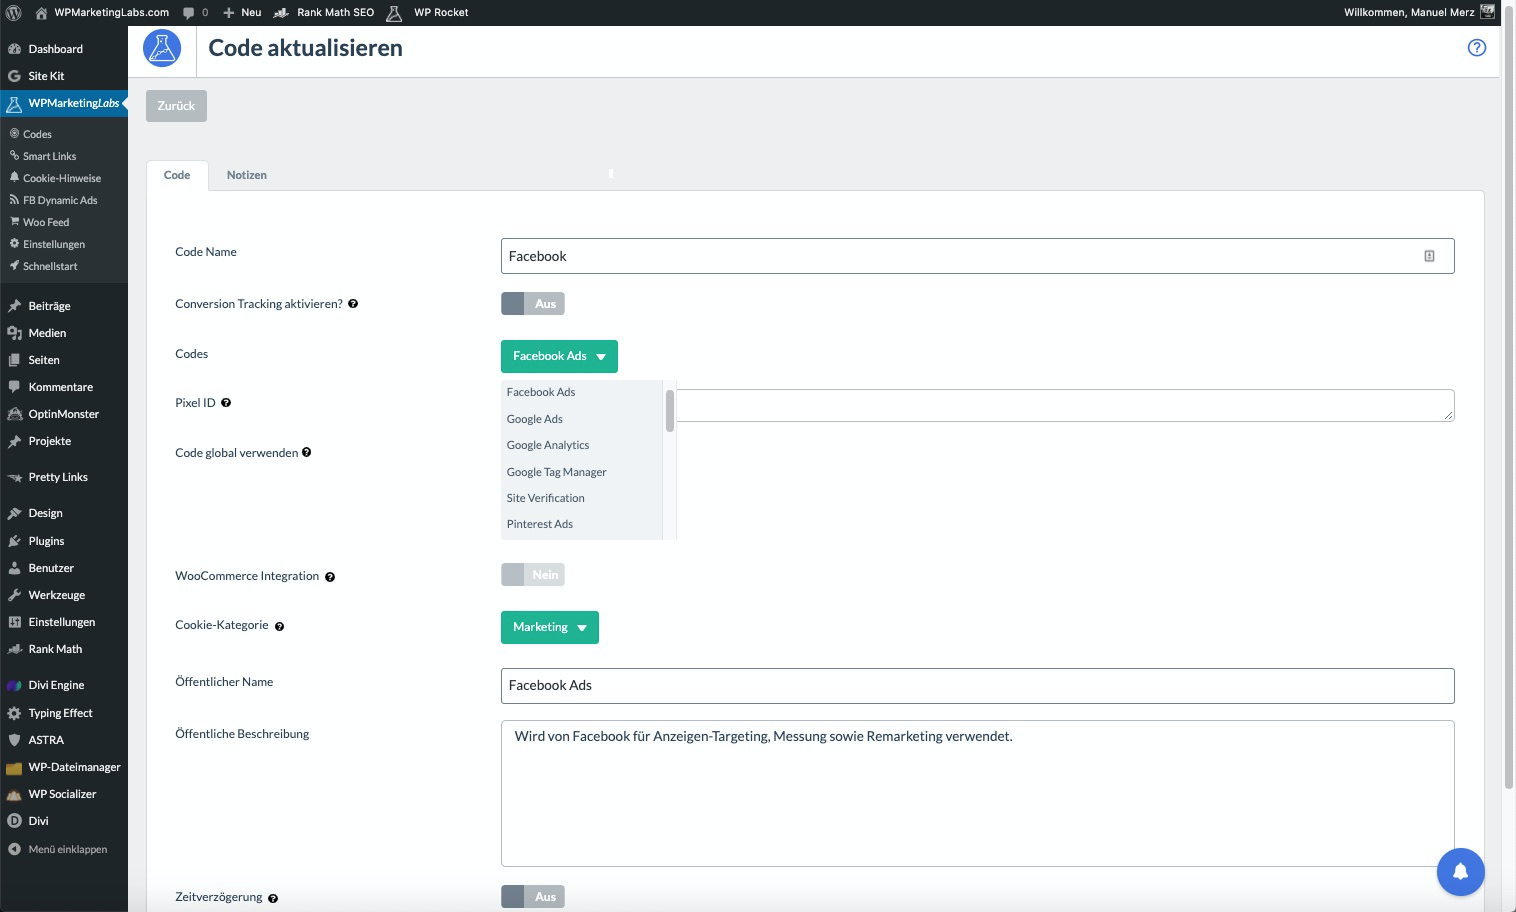Viewport: 1516px width, 912px height.
Task: Click the WordPress logo in admin bar
Action: [x=14, y=13]
